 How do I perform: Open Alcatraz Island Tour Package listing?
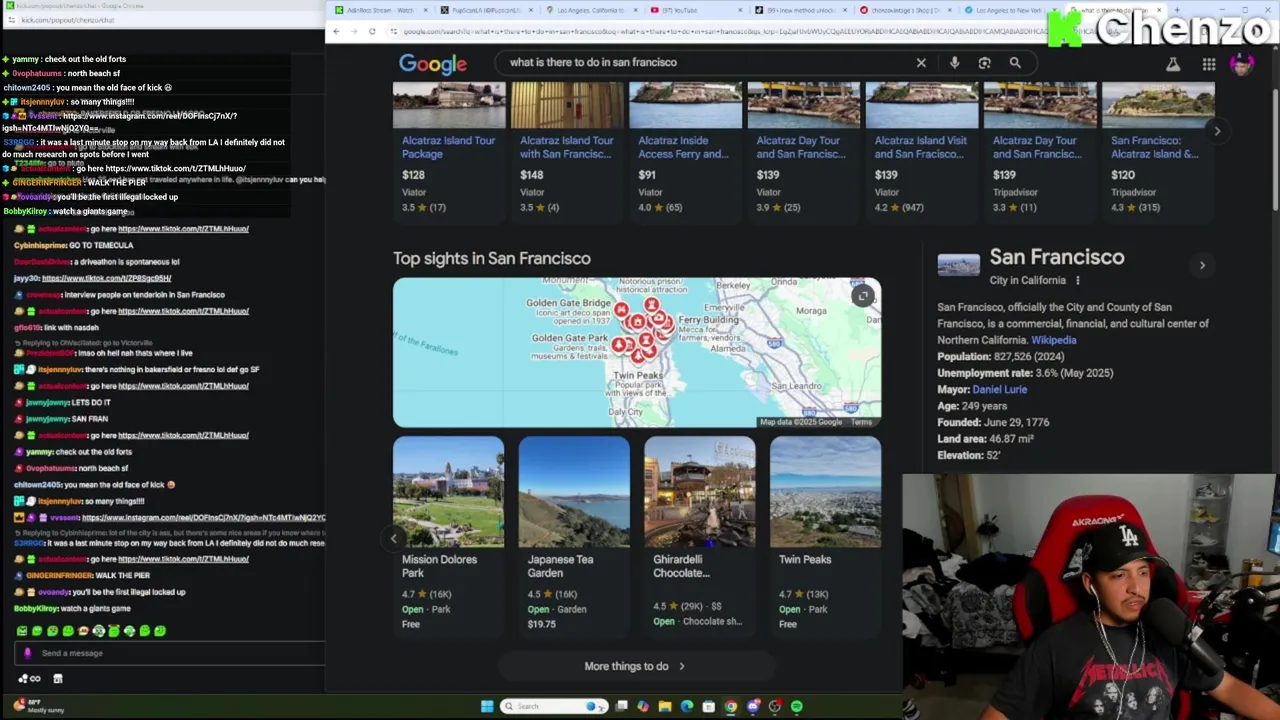click(x=448, y=147)
